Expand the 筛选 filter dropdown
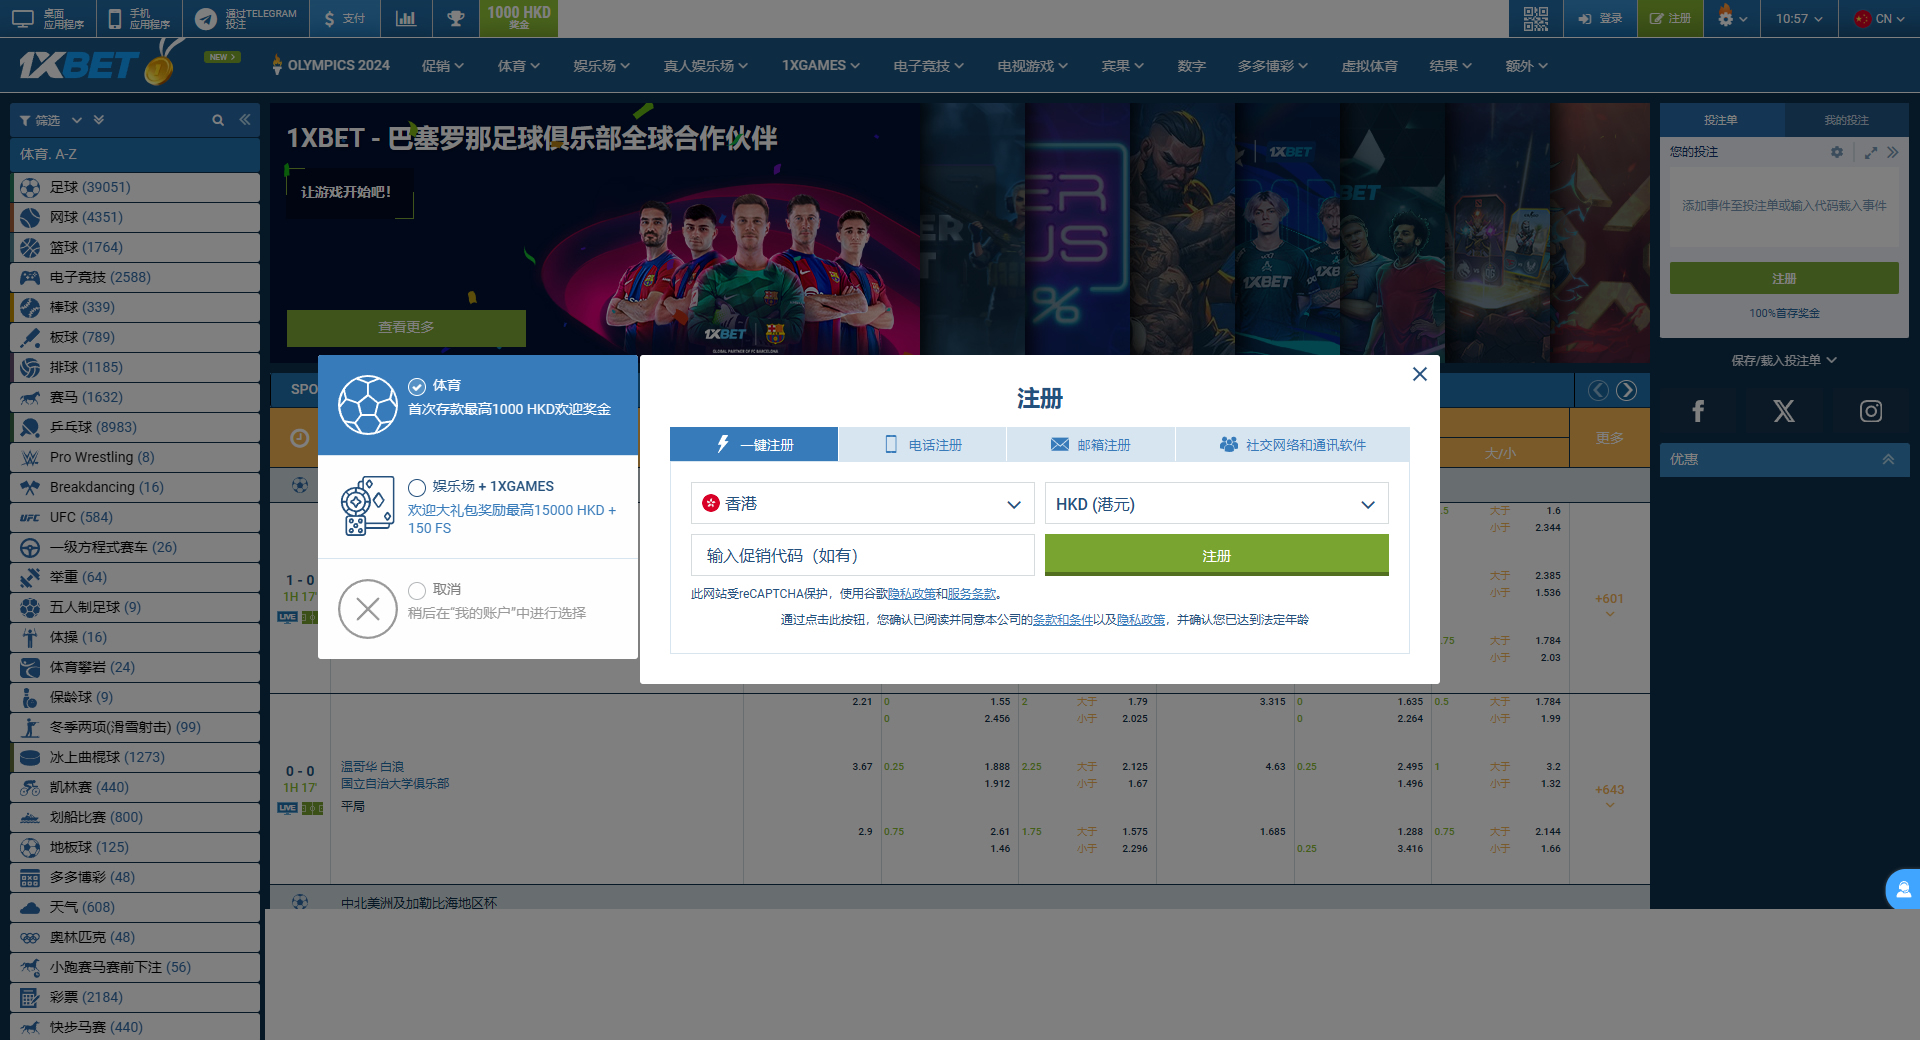The image size is (1920, 1040). (x=51, y=120)
